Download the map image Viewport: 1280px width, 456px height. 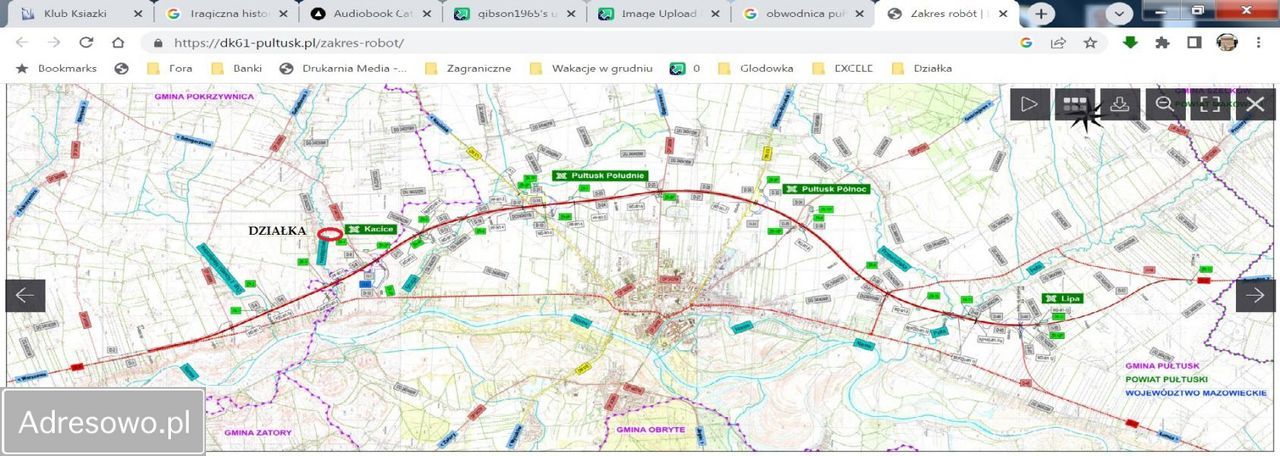click(x=1120, y=104)
